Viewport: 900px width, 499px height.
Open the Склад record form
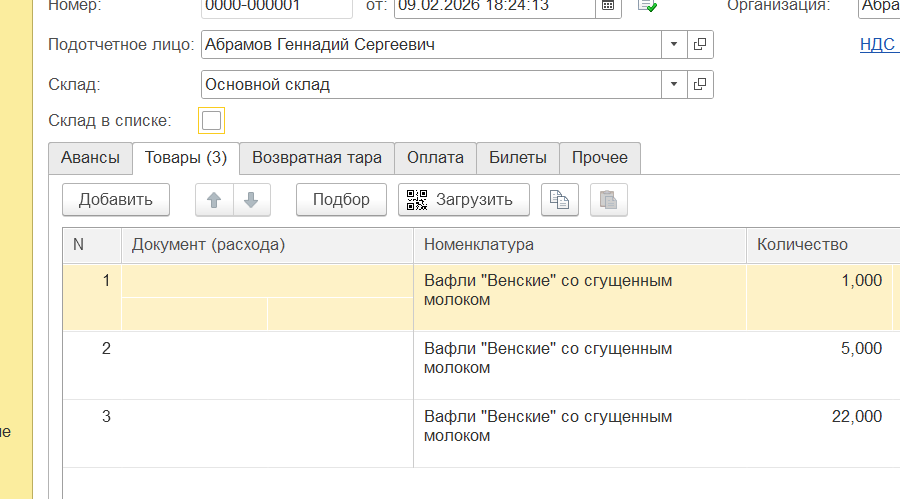click(x=700, y=85)
